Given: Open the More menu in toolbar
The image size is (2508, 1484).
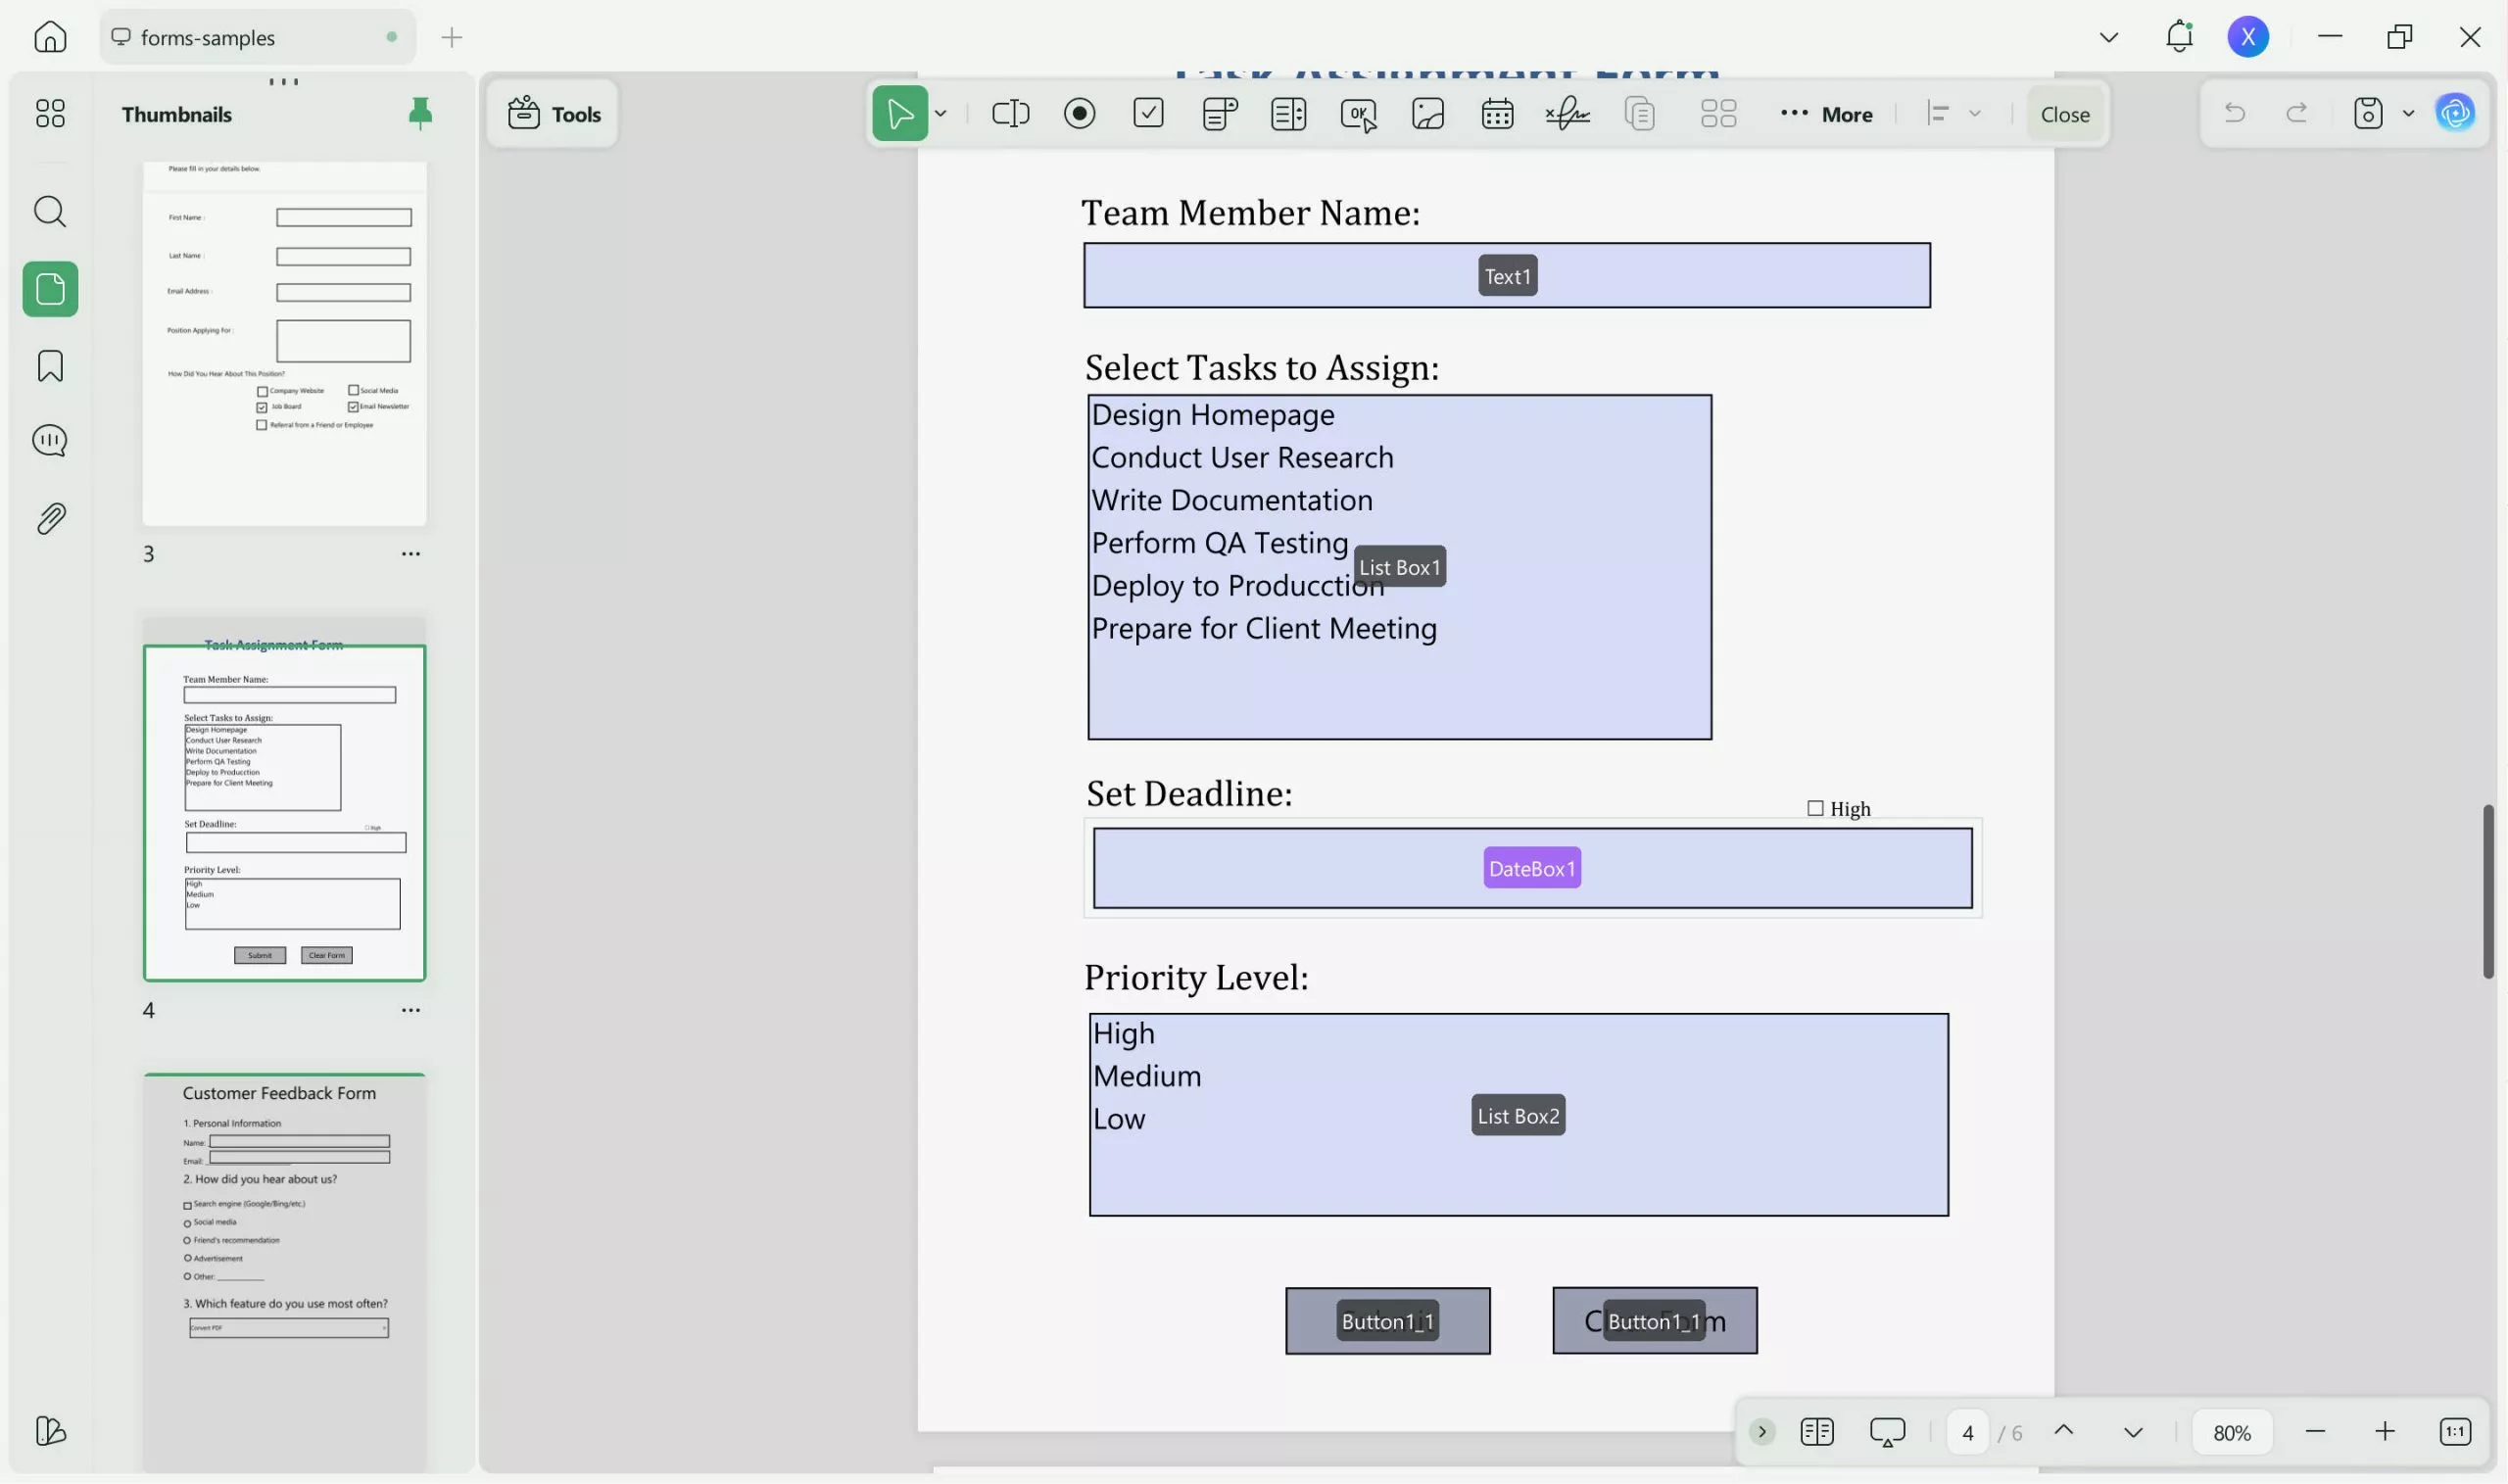Looking at the screenshot, I should [1828, 113].
